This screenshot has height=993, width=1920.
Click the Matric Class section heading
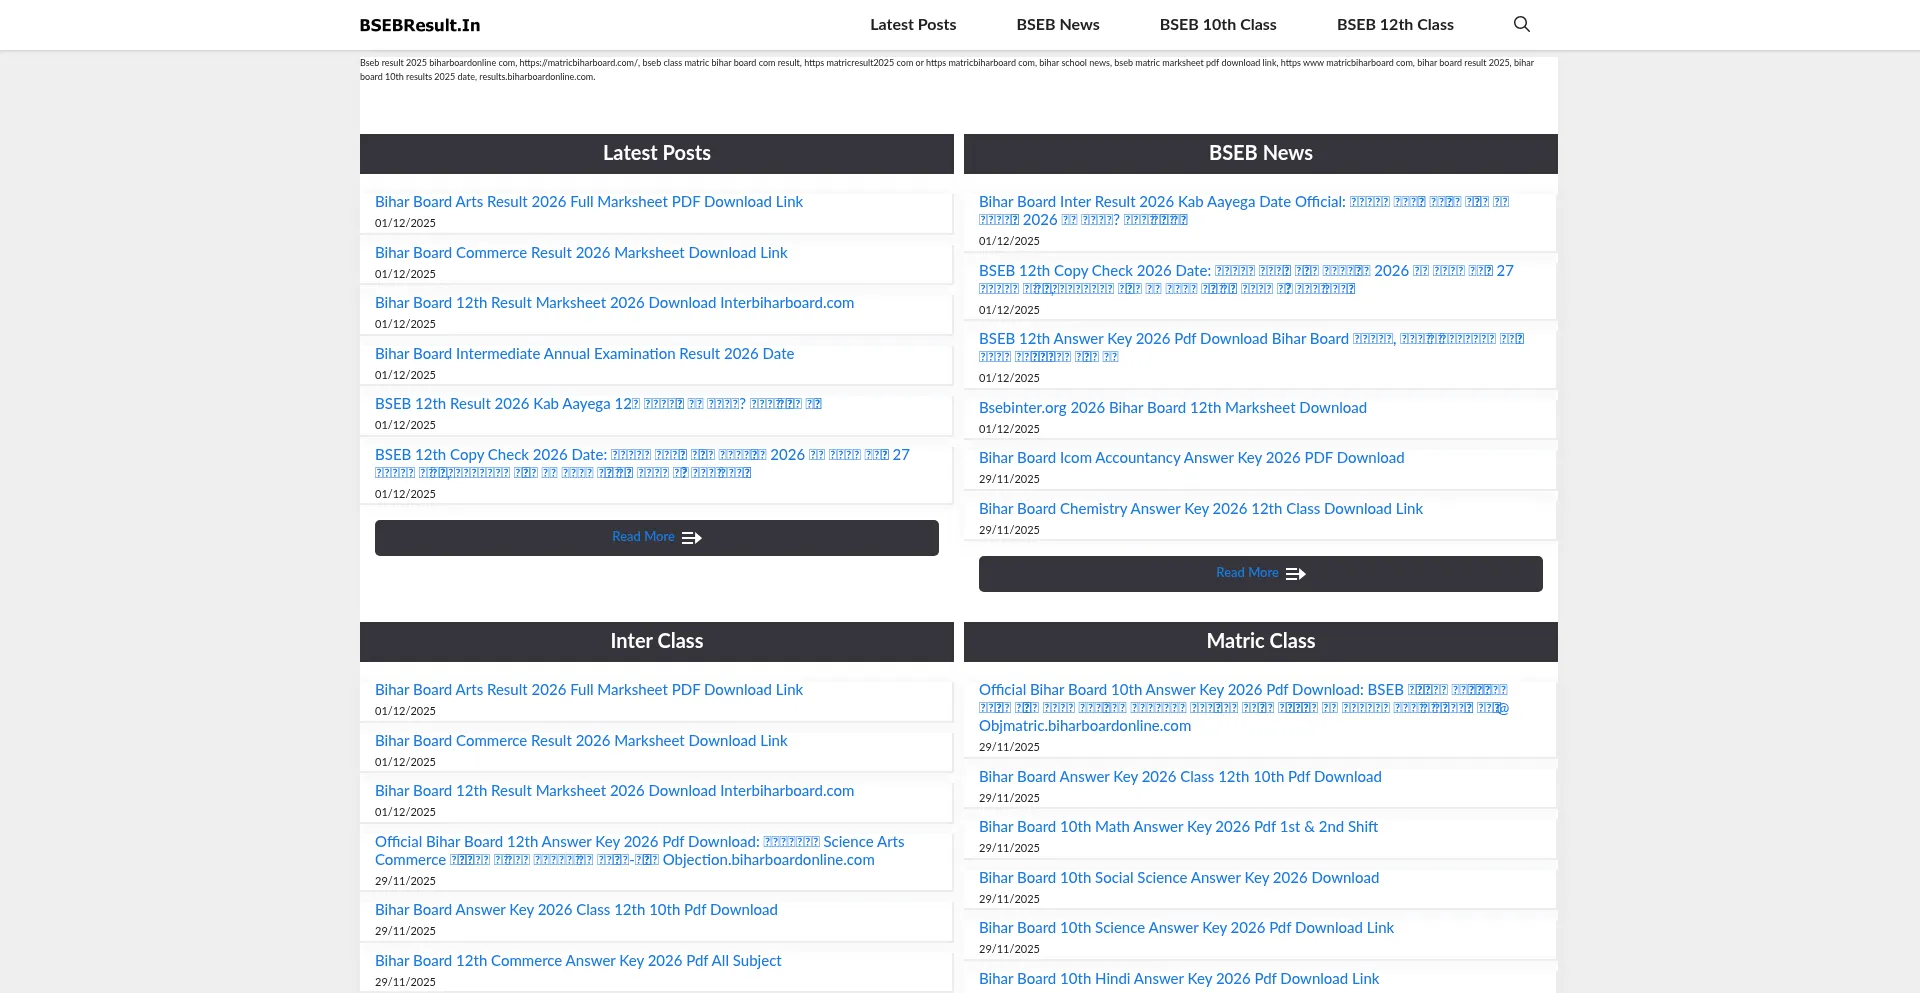(x=1260, y=641)
